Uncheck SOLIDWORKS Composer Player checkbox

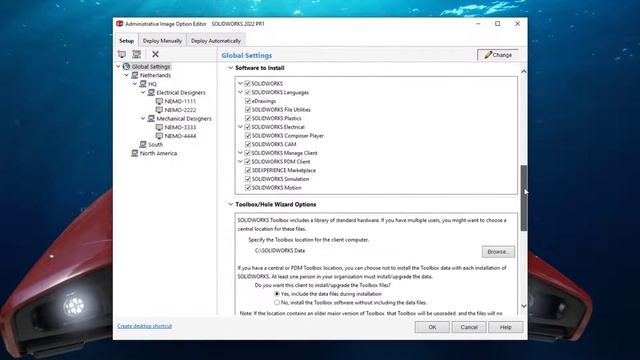click(x=247, y=136)
